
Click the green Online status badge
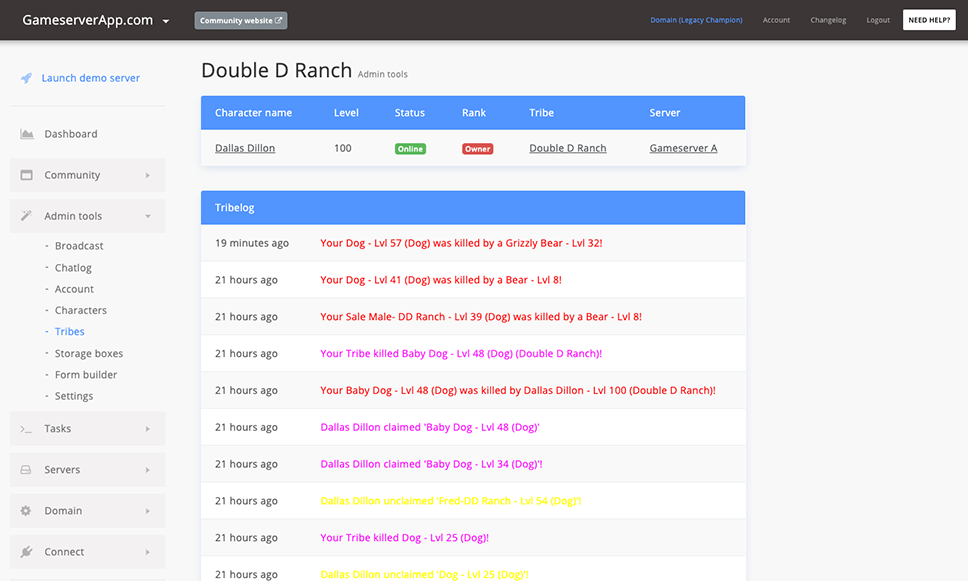[x=410, y=149]
